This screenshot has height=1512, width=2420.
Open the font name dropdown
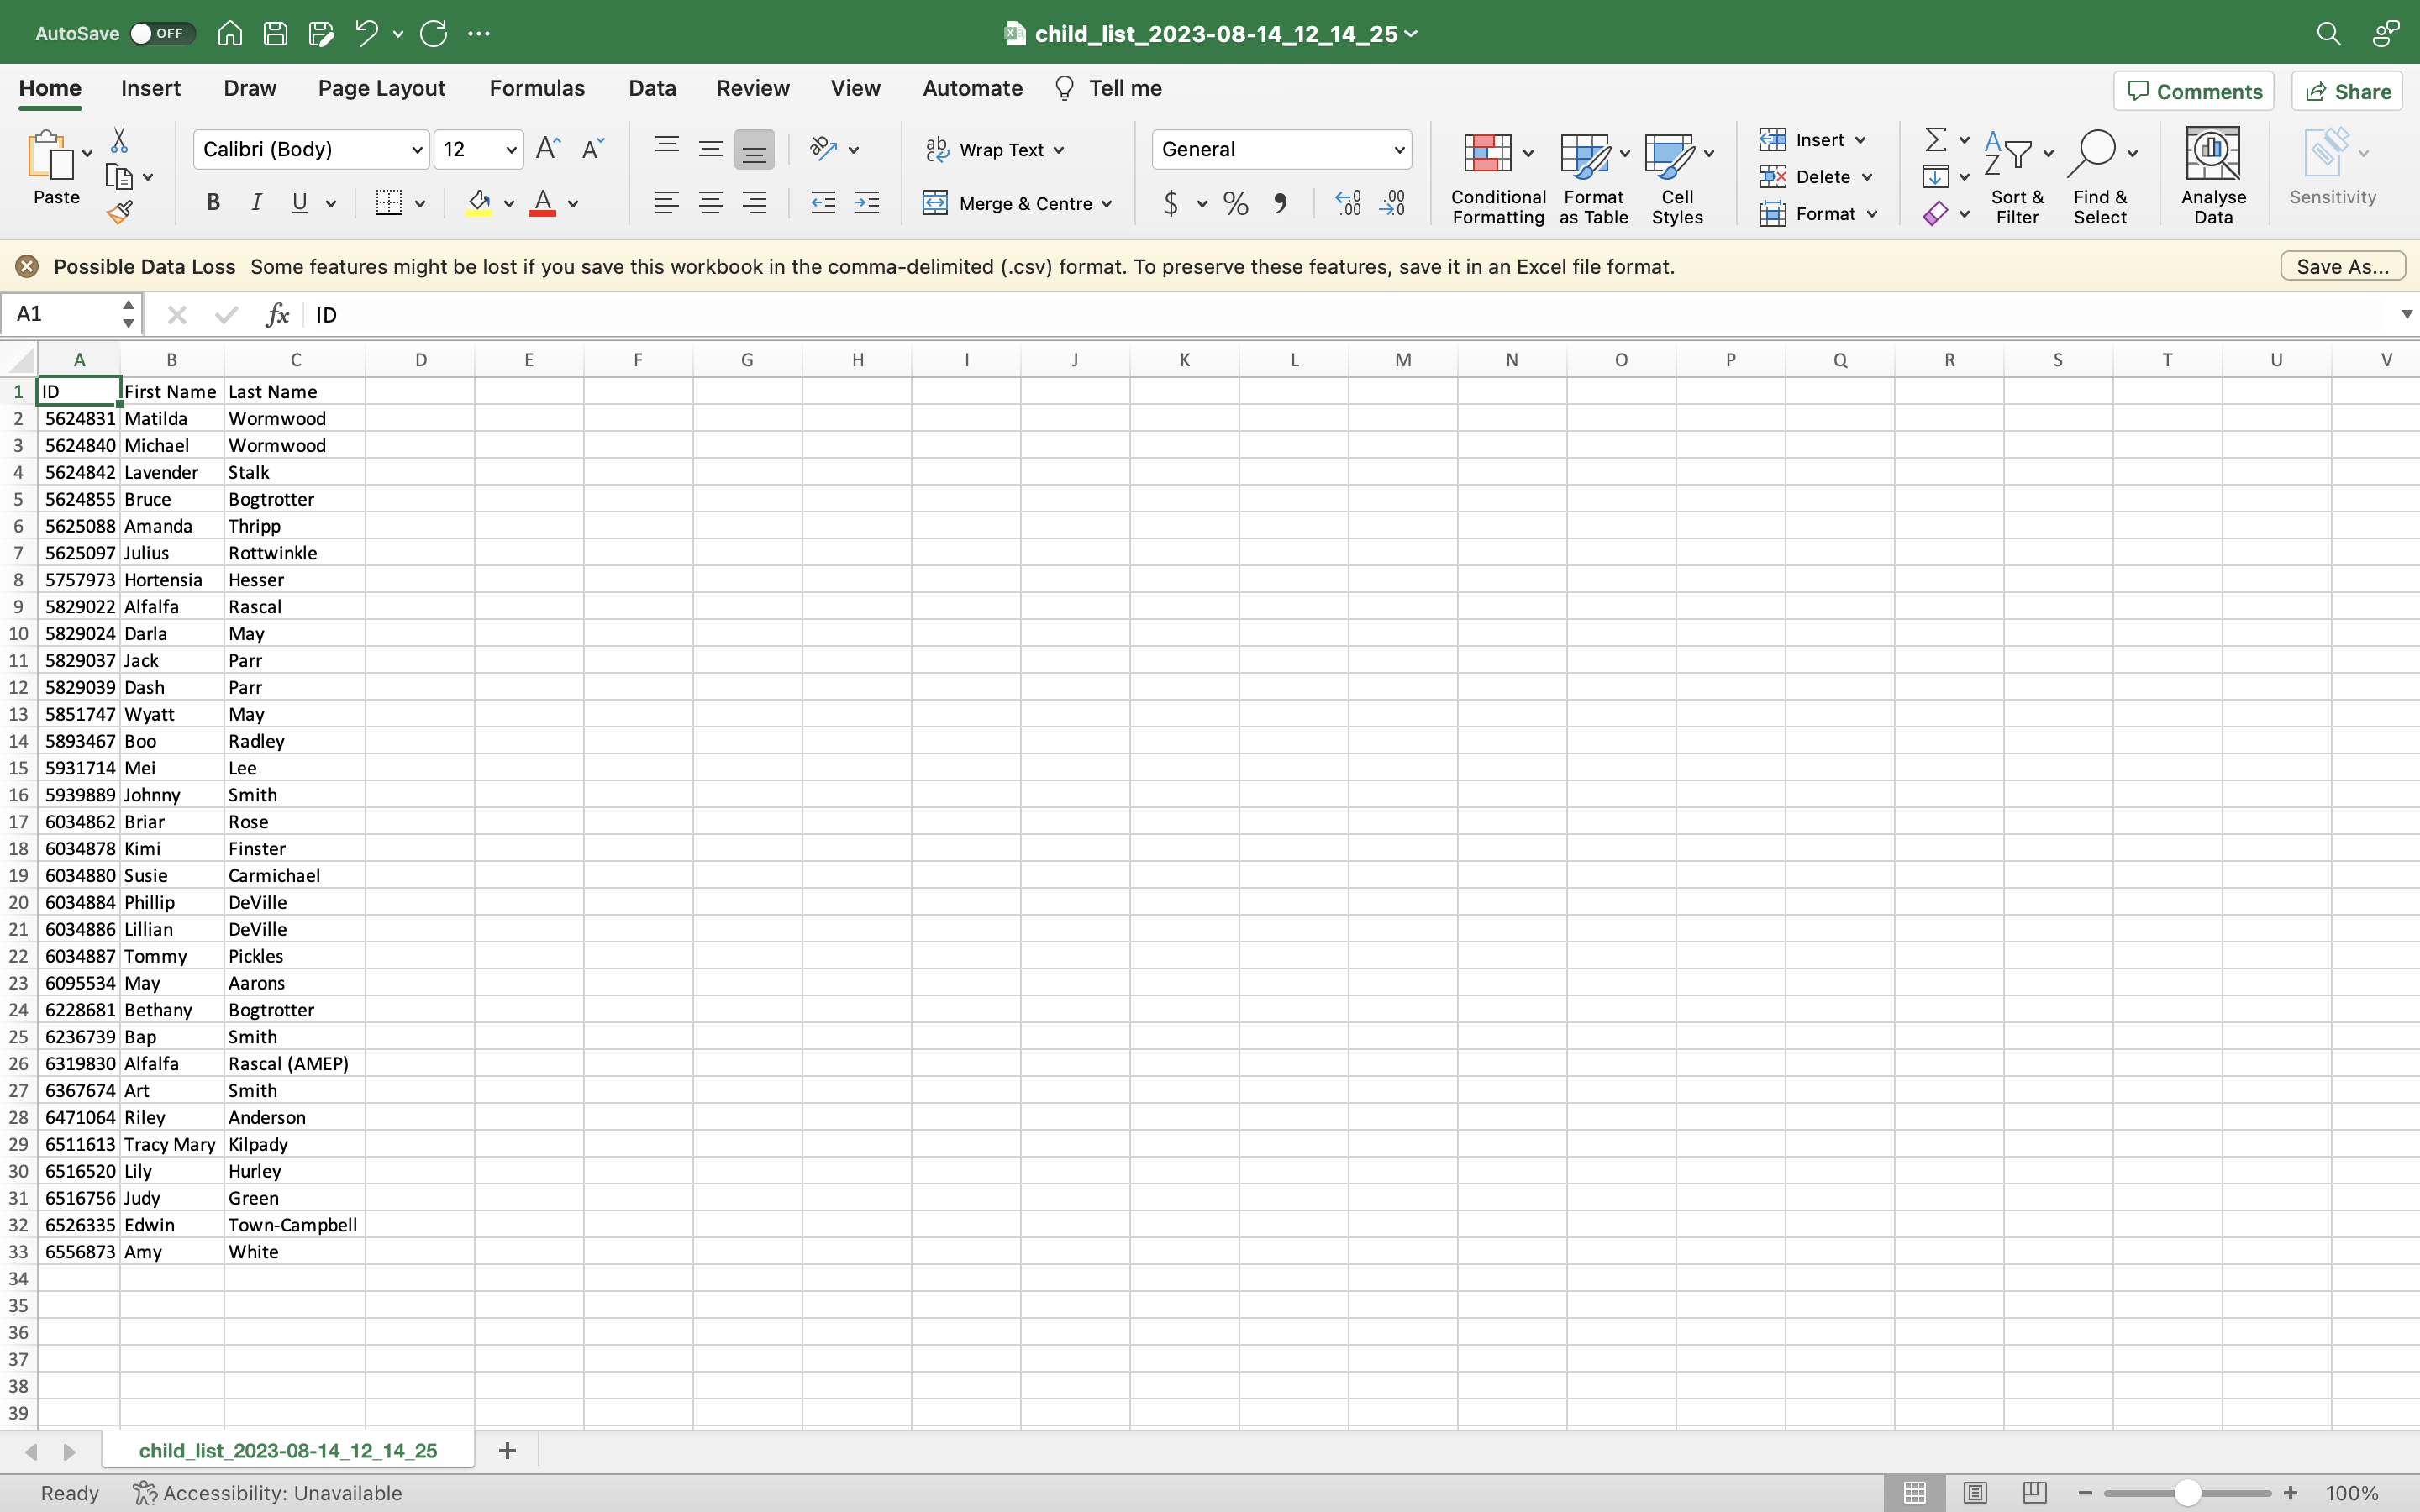417,149
